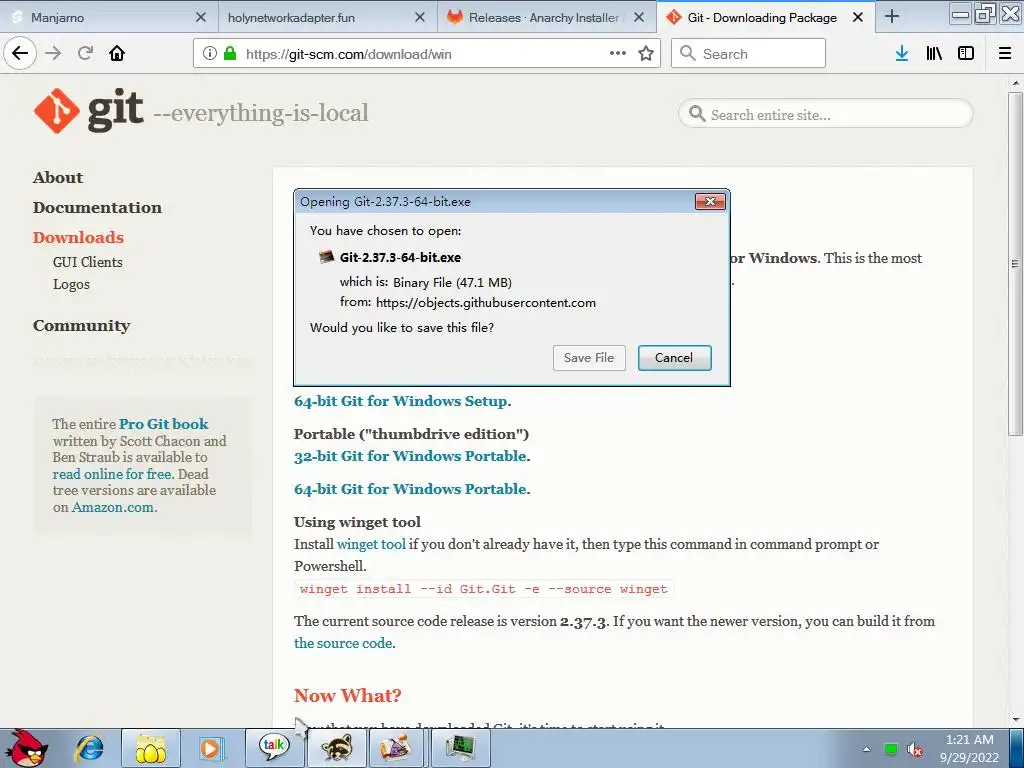Close the Opening Git dialog with X

(710, 202)
